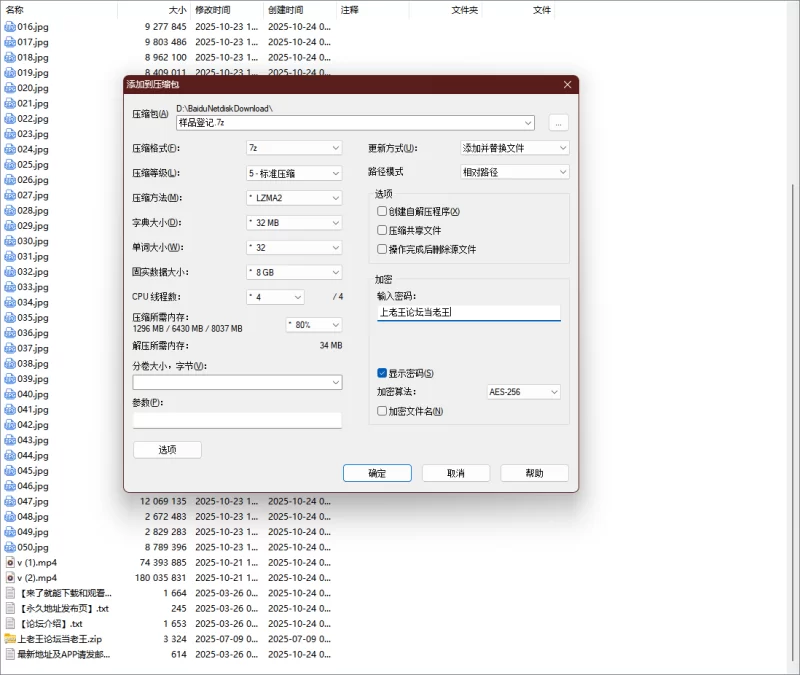The width and height of the screenshot is (800, 675).
Task: Open the 压缩格式 dropdown showing 7z
Action: click(x=293, y=148)
